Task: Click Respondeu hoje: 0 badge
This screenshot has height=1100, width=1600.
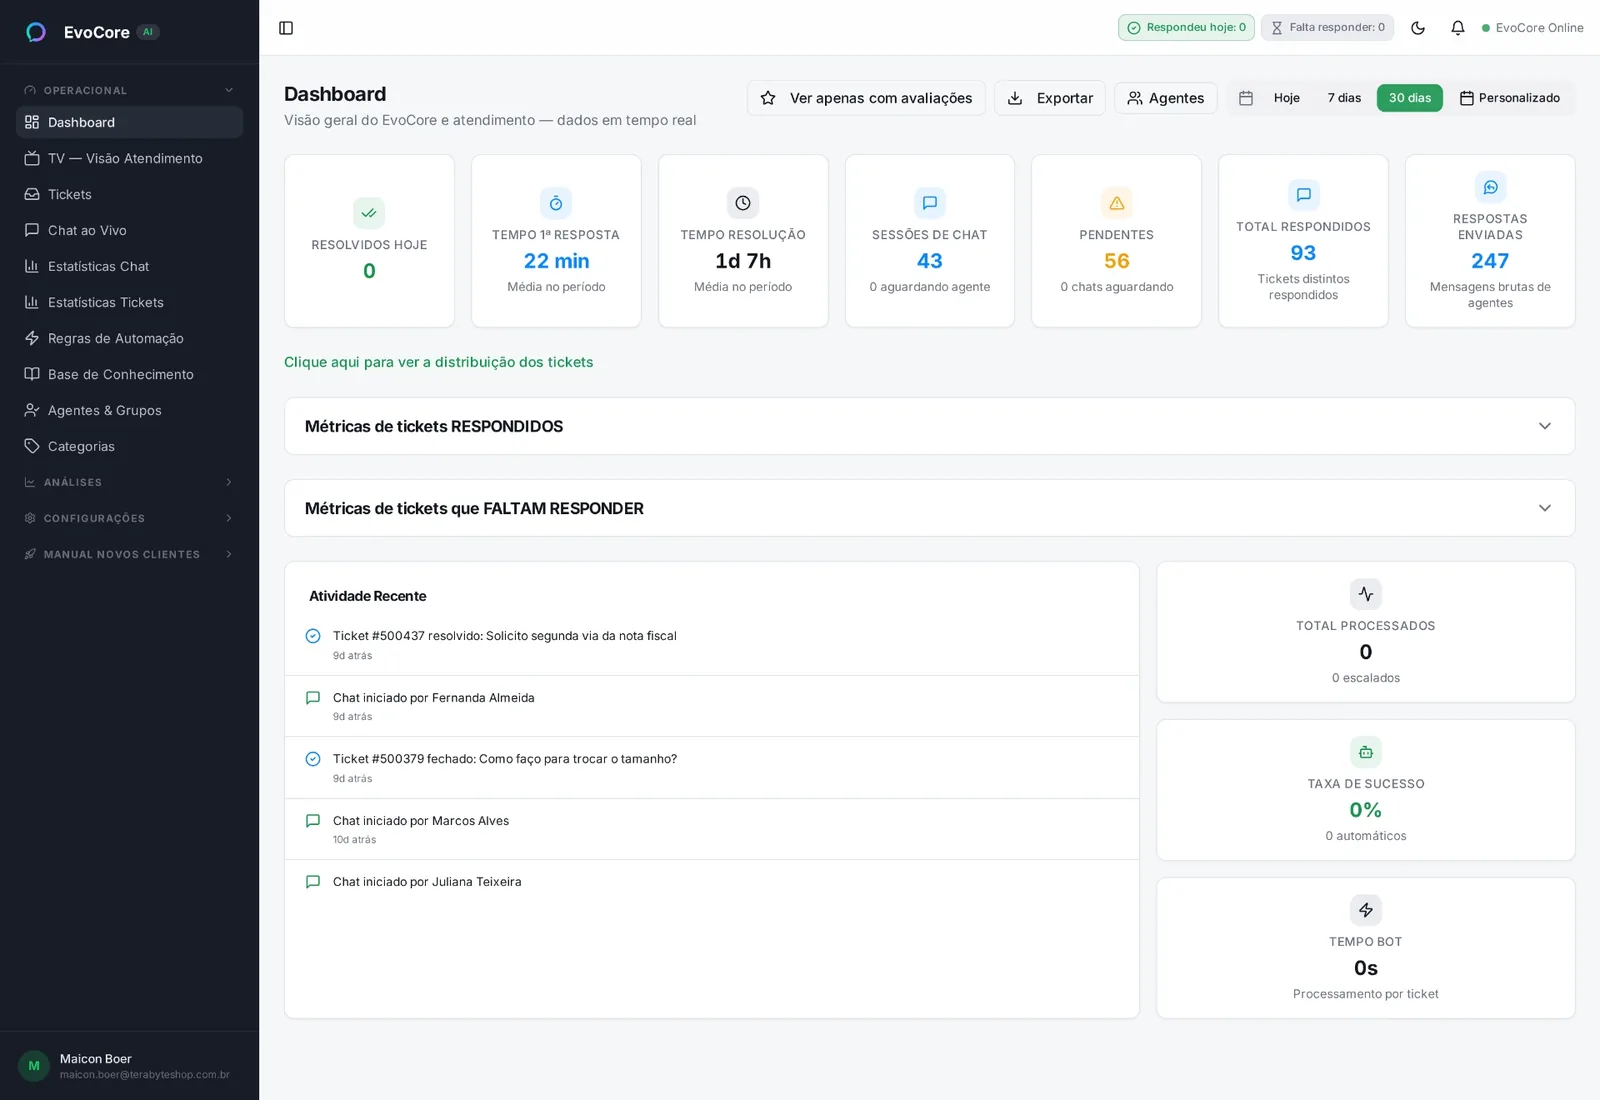Action: pyautogui.click(x=1186, y=28)
